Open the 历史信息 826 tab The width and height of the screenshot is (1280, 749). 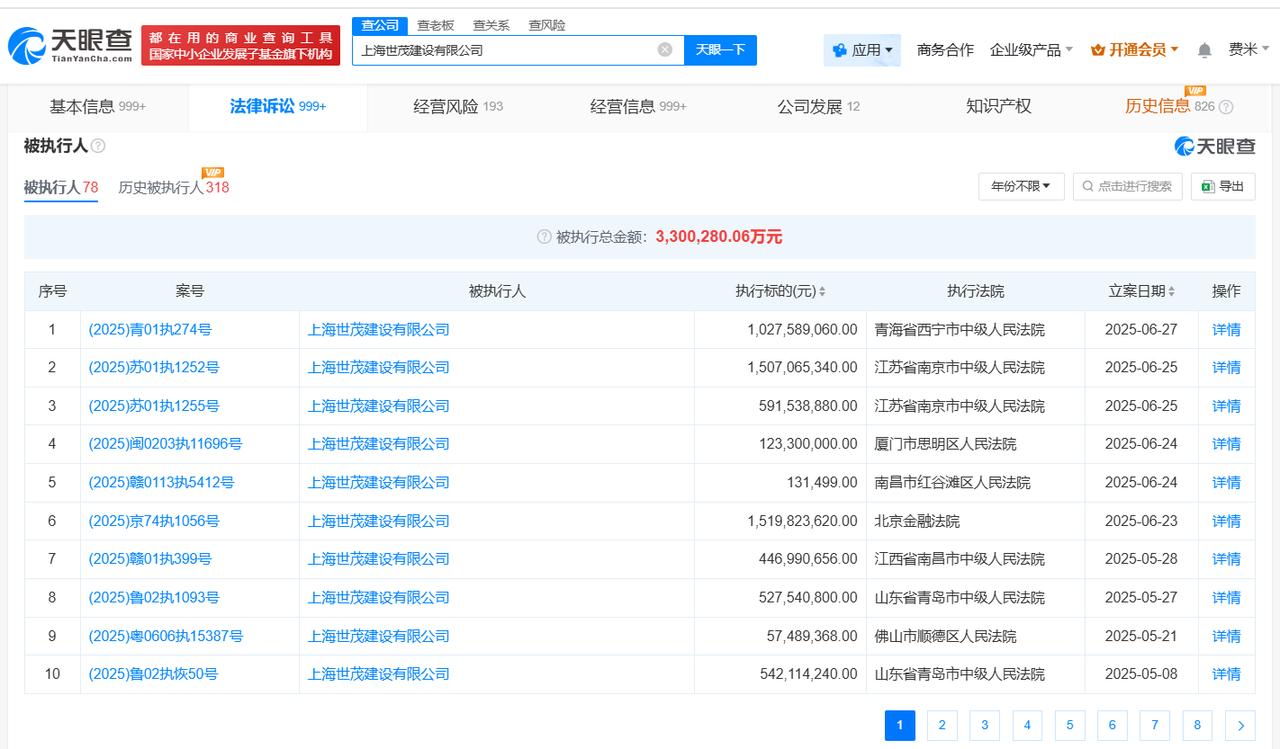1170,107
